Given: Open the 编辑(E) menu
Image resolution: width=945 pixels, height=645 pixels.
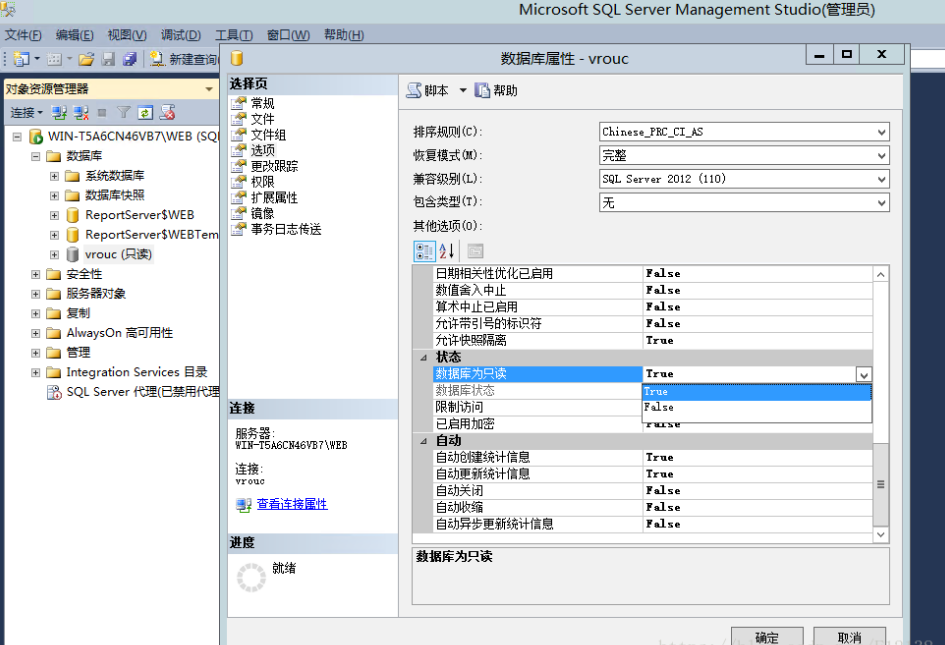Looking at the screenshot, I should pyautogui.click(x=74, y=35).
